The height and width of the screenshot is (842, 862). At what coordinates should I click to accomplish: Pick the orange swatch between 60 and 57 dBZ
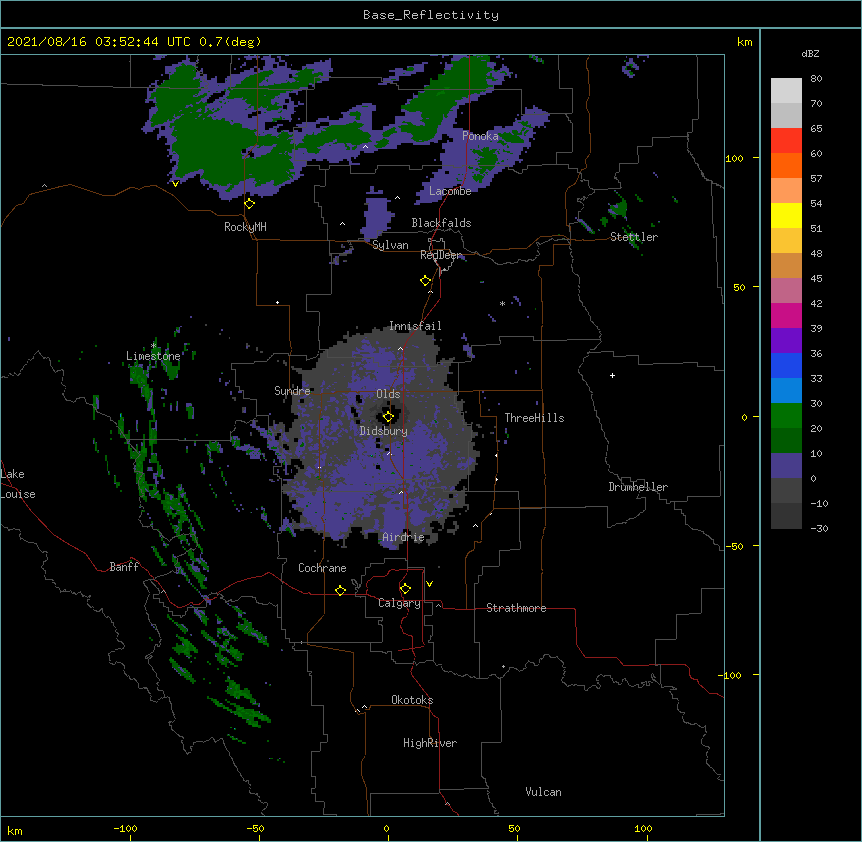[x=786, y=165]
